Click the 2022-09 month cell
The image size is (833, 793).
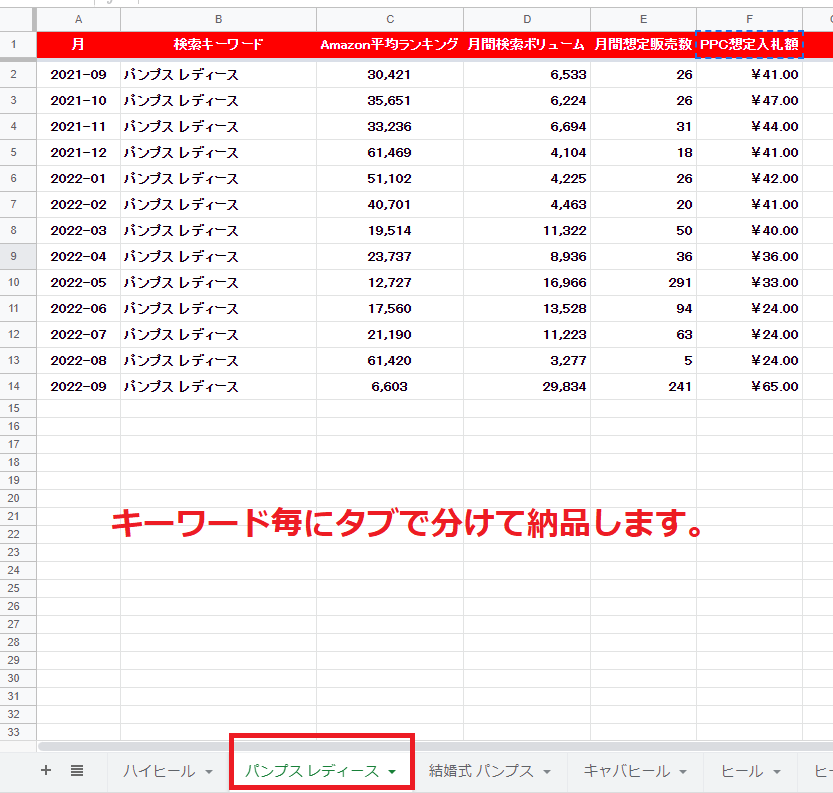(x=79, y=387)
